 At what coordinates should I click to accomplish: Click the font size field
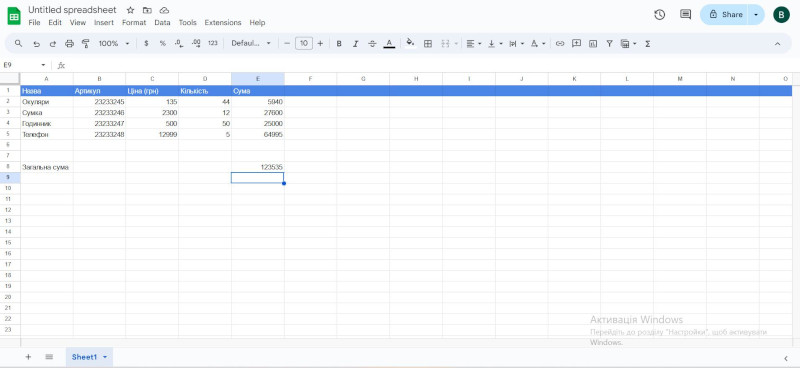[x=304, y=43]
